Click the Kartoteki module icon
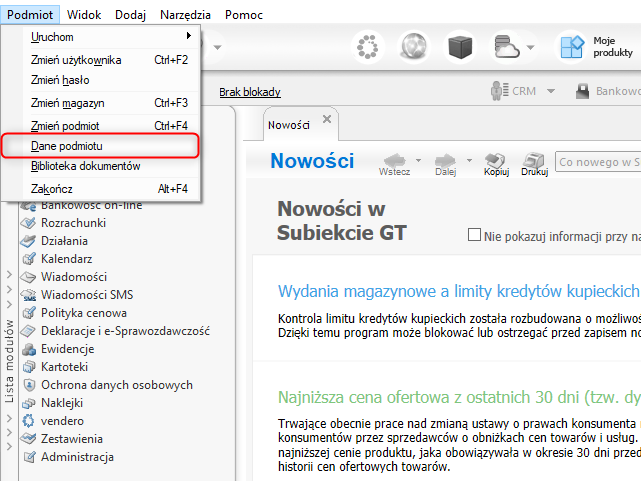This screenshot has height=481, width=641. (29, 367)
